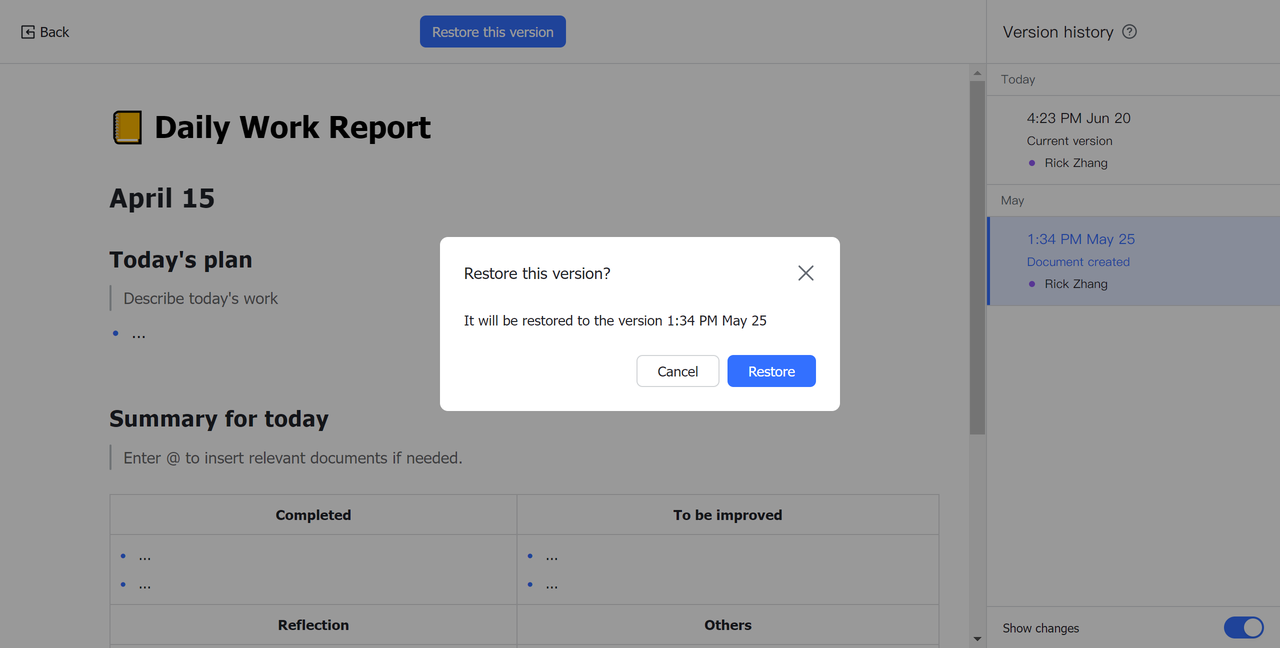Click the scrollbar up arrow
The image size is (1280, 648).
[x=977, y=73]
